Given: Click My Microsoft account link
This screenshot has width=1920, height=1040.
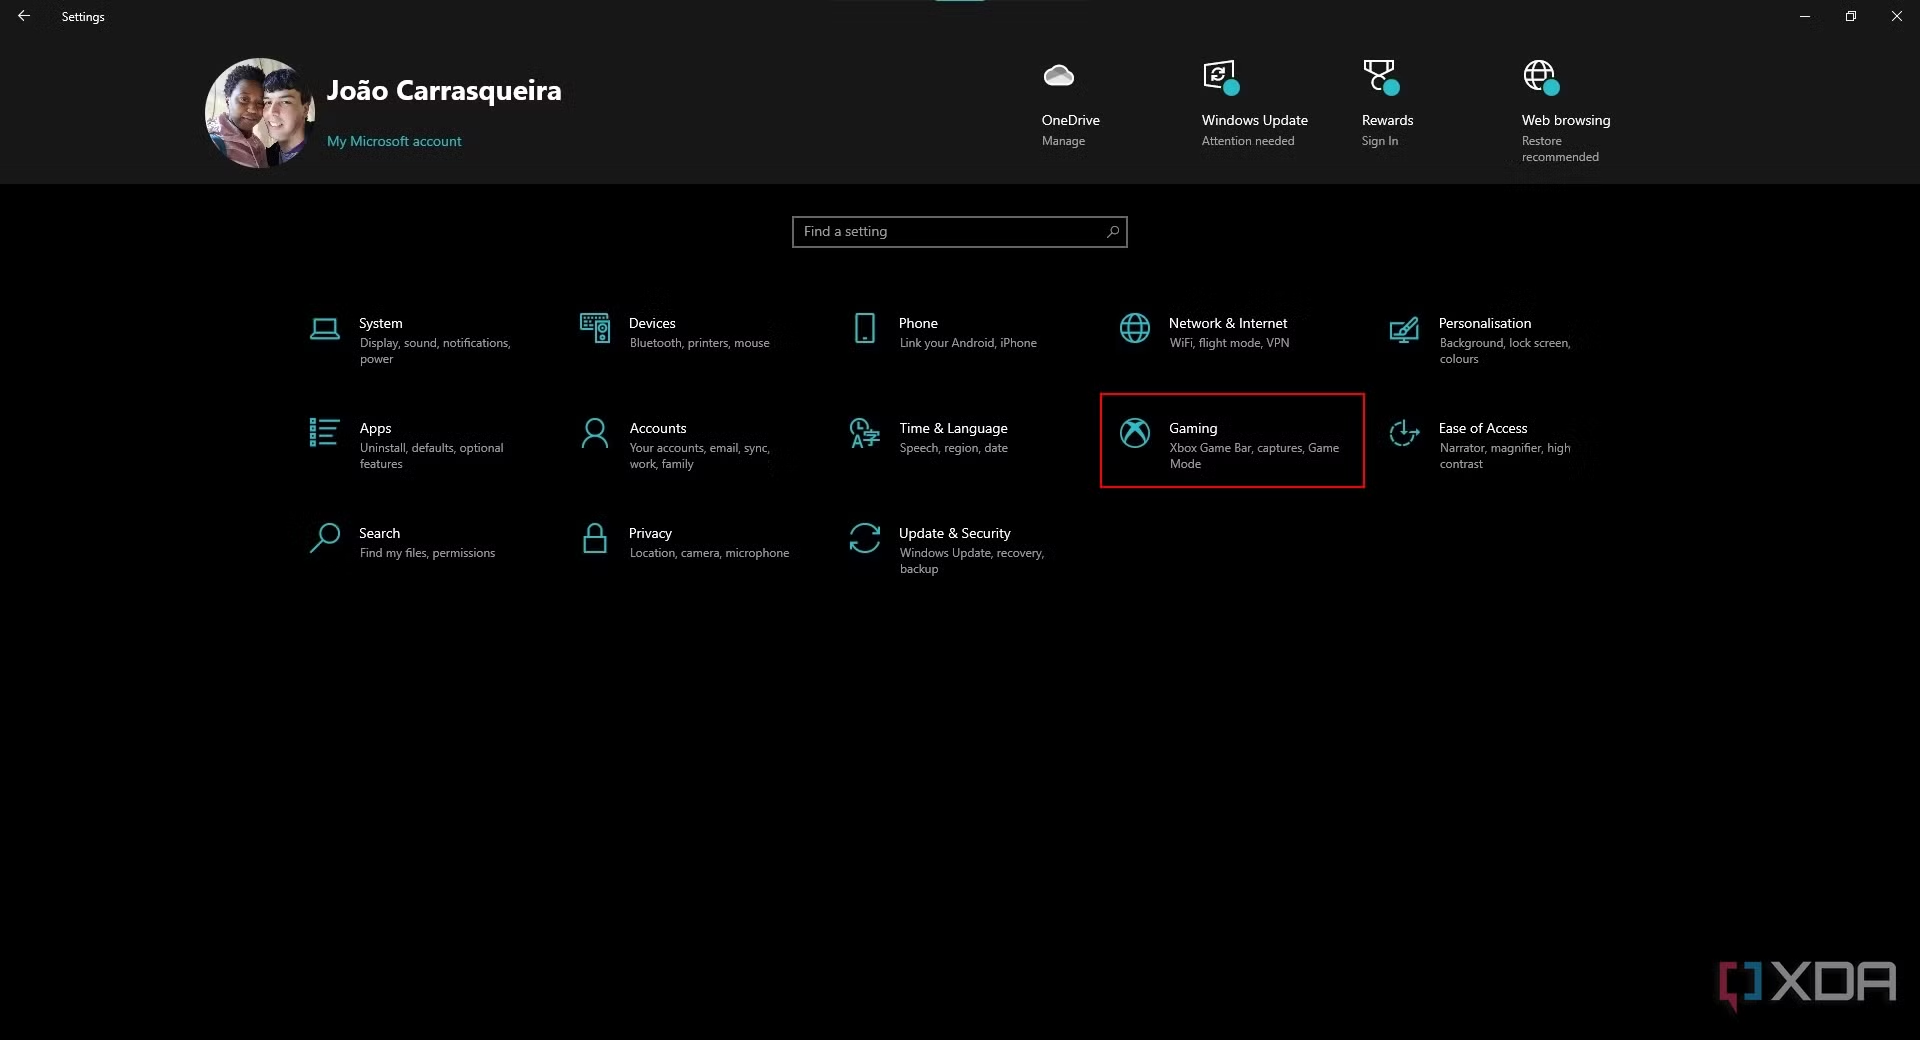Looking at the screenshot, I should (394, 141).
